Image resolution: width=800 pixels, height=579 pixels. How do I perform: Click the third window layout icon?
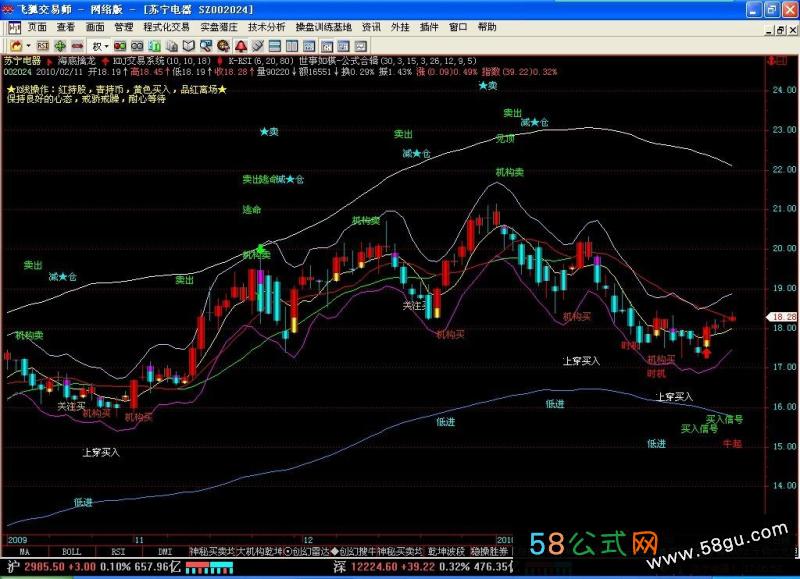coord(309,46)
